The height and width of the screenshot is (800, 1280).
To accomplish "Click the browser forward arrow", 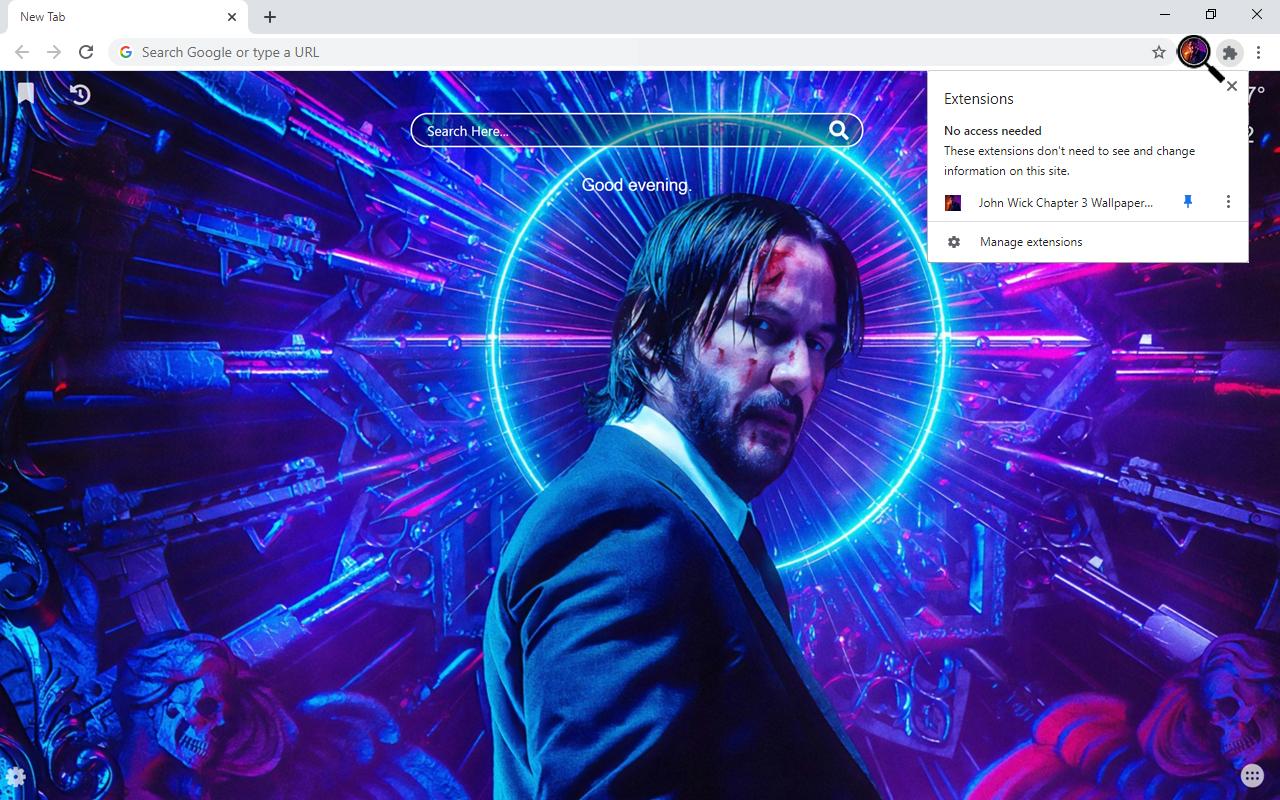I will pyautogui.click(x=54, y=52).
